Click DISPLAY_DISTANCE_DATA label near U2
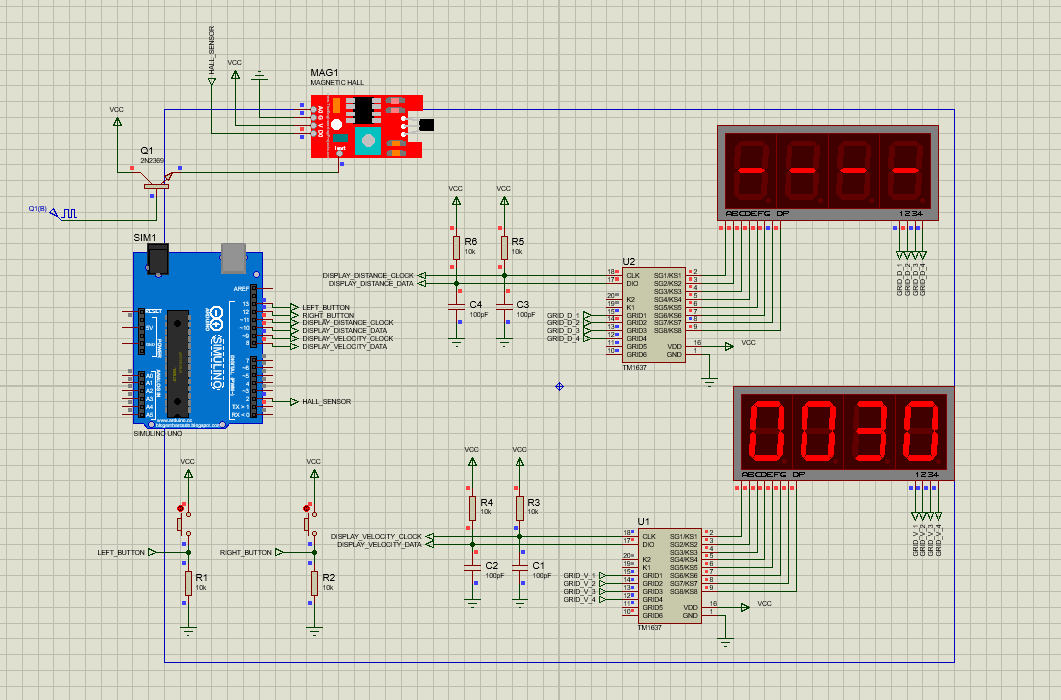Screen dimensions: 1061x700 pyautogui.click(x=371, y=284)
